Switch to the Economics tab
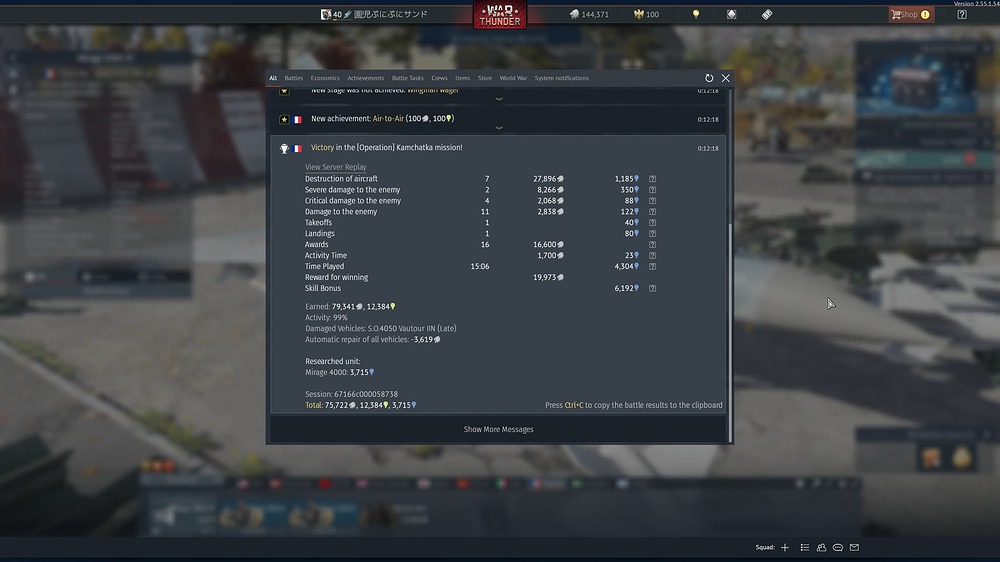The height and width of the screenshot is (562, 1000). pyautogui.click(x=325, y=78)
